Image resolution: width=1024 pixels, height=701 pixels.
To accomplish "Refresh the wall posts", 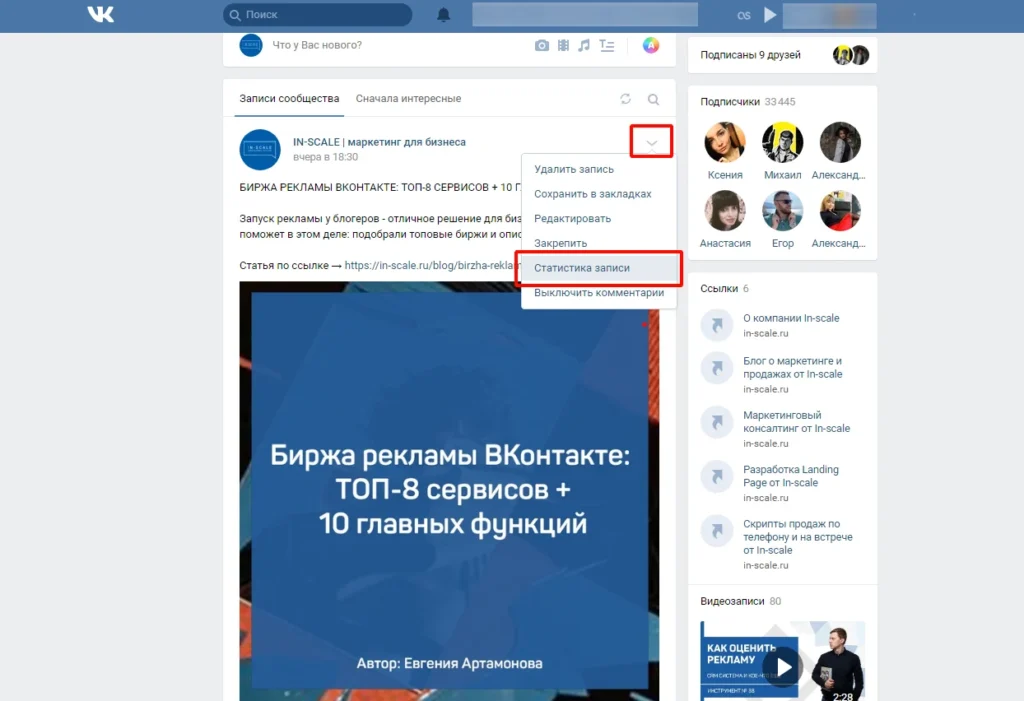I will [x=626, y=99].
